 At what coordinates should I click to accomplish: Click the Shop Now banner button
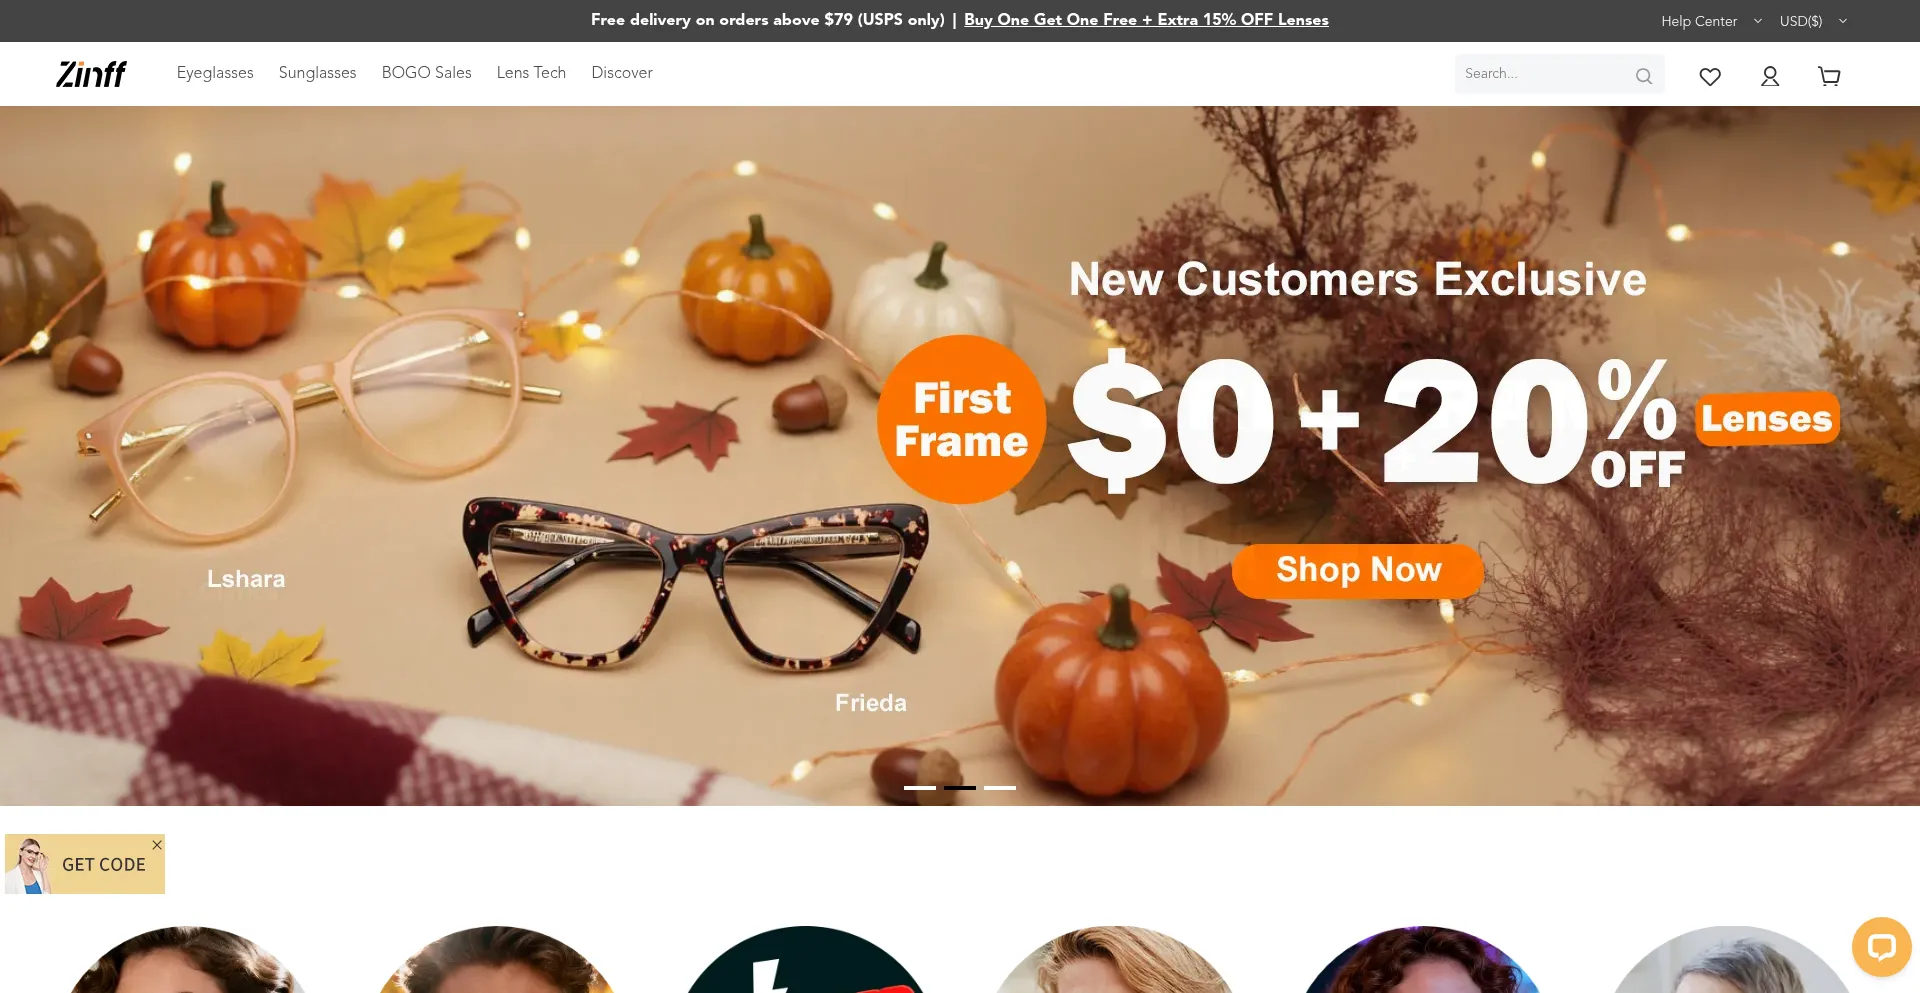click(1358, 571)
